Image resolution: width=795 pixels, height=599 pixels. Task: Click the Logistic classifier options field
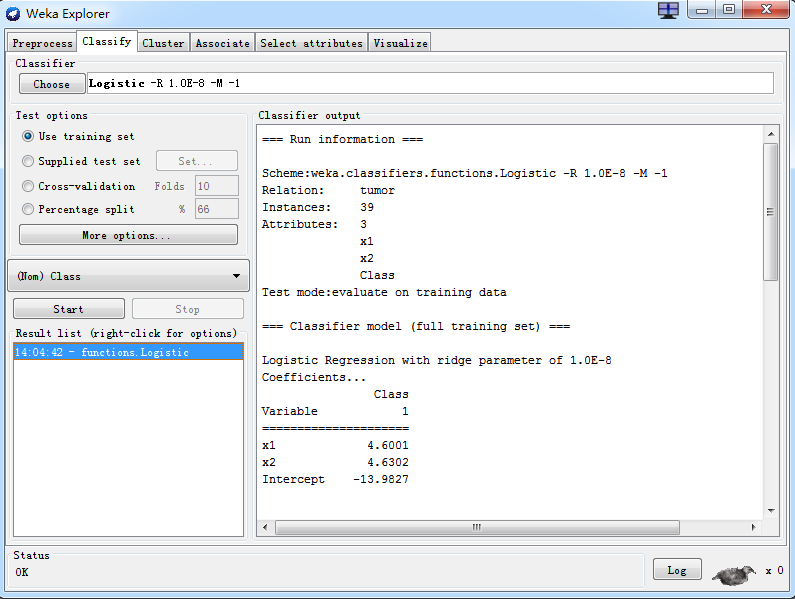click(x=430, y=83)
